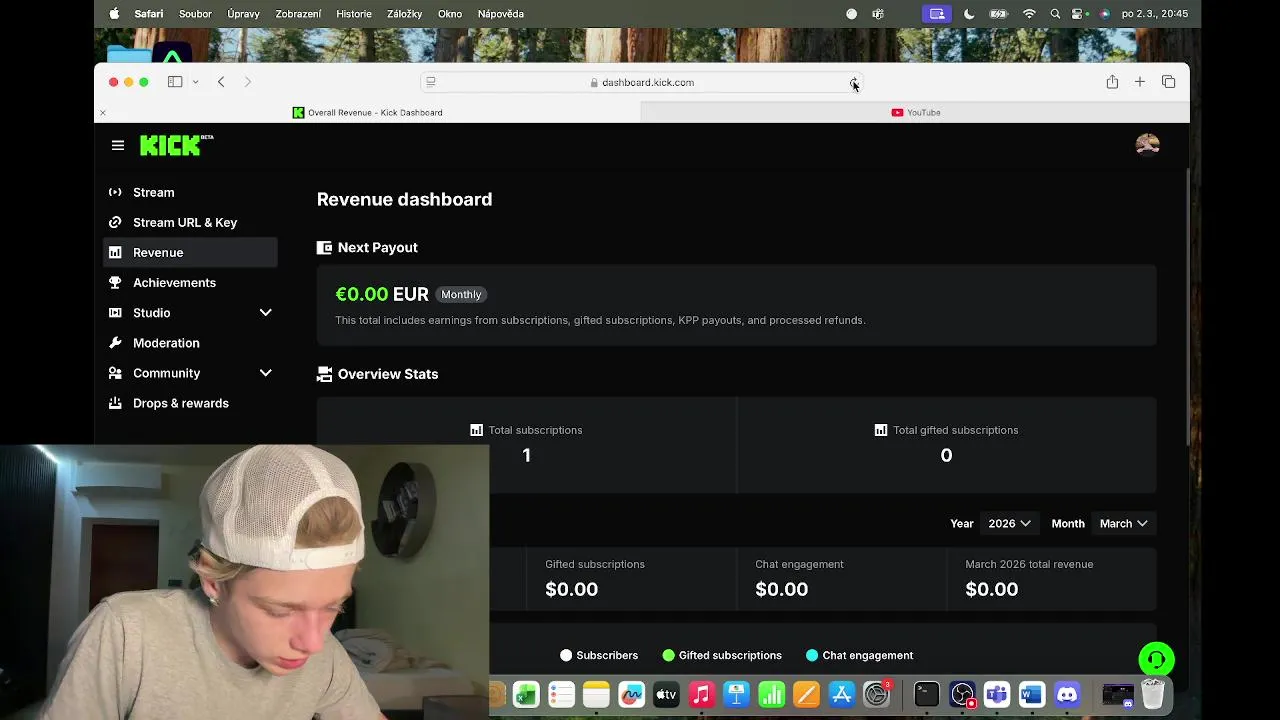Click the Moderation wrench icon
The height and width of the screenshot is (720, 1280).
115,342
